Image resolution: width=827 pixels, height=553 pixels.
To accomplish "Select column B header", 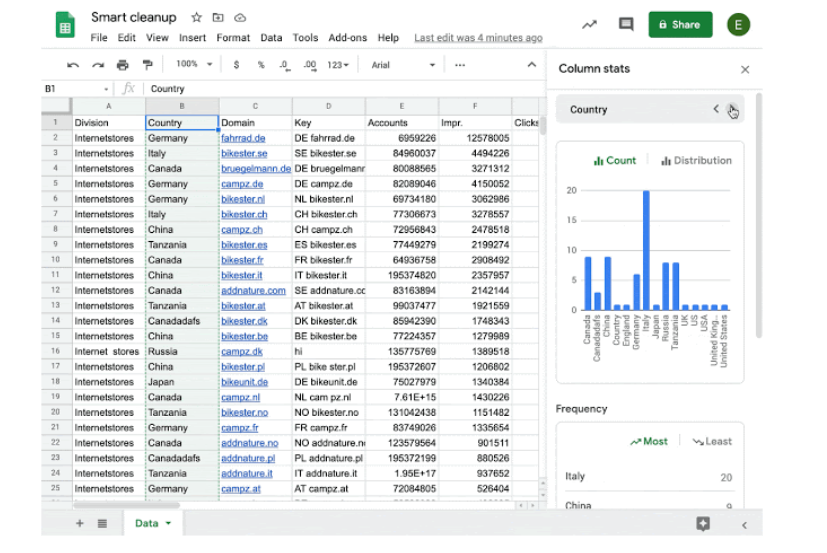I will click(182, 106).
